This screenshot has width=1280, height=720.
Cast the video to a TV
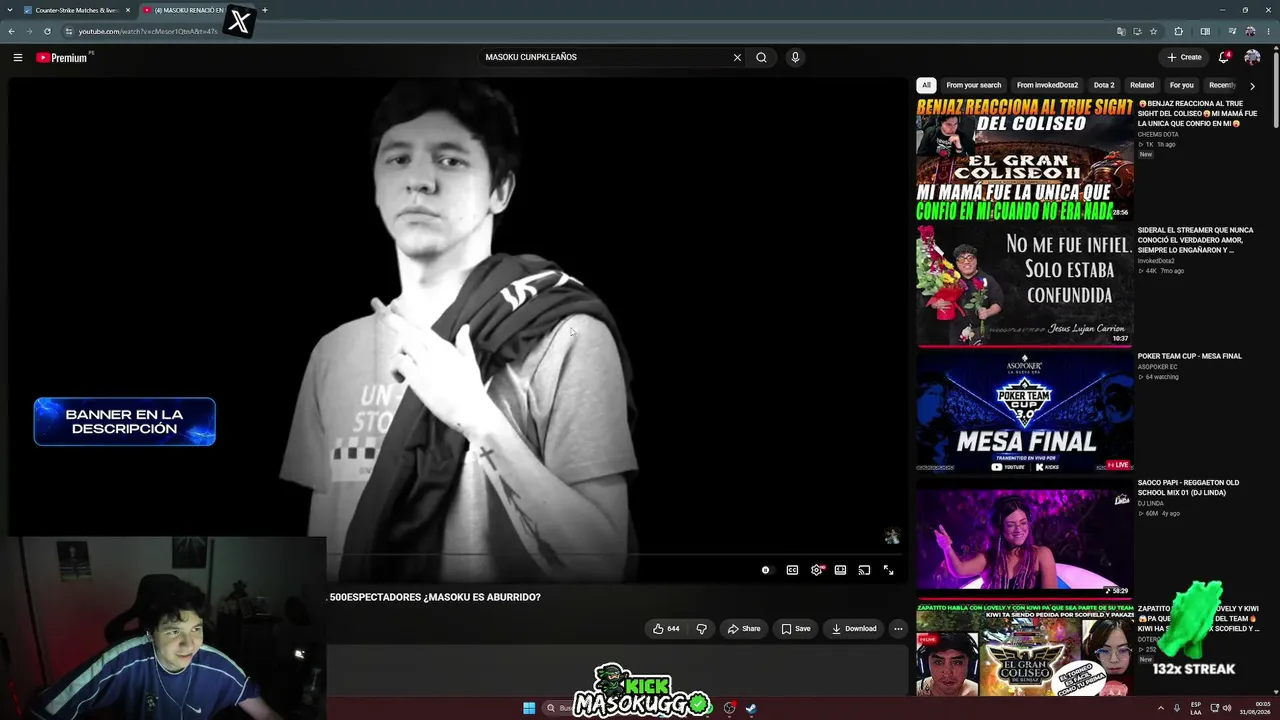[864, 570]
